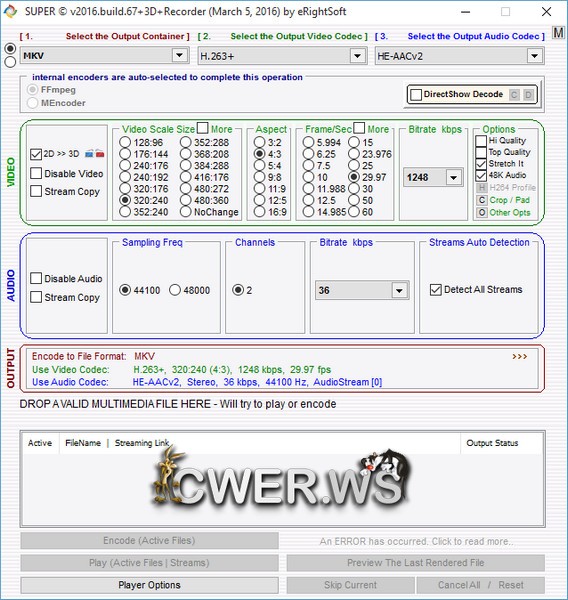Click the D icon beside DirectShow Decode
This screenshot has height=600, width=568.
528,95
